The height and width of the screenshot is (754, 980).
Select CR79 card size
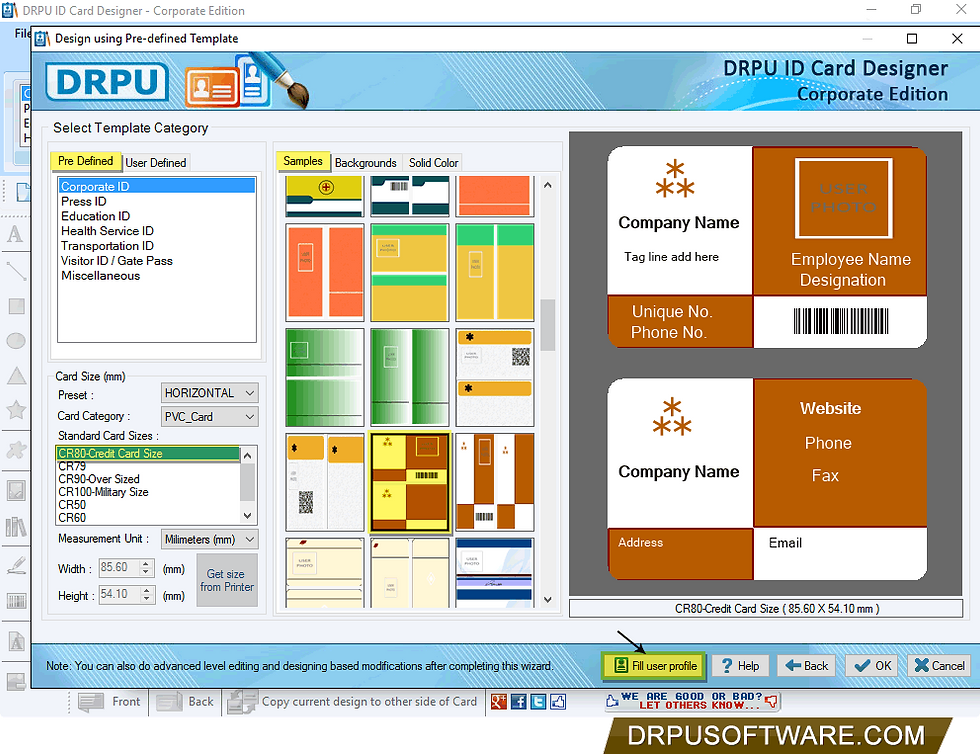click(x=148, y=466)
